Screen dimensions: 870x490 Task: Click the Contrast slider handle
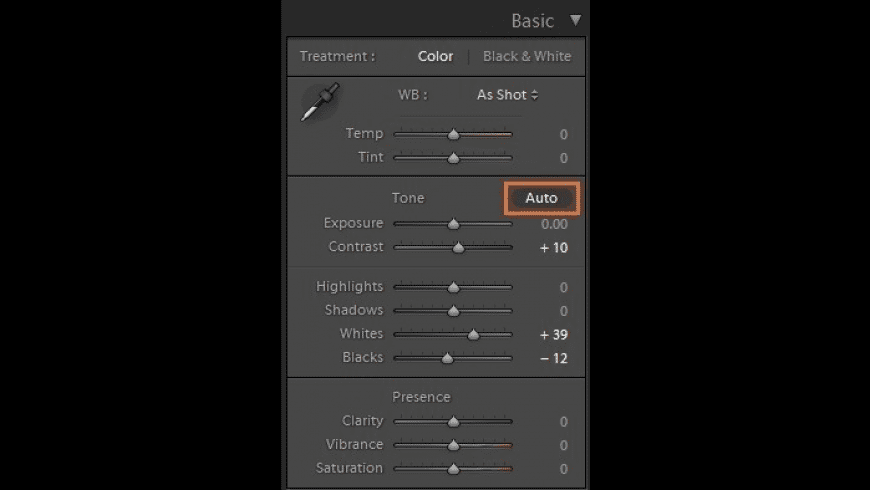click(x=458, y=247)
